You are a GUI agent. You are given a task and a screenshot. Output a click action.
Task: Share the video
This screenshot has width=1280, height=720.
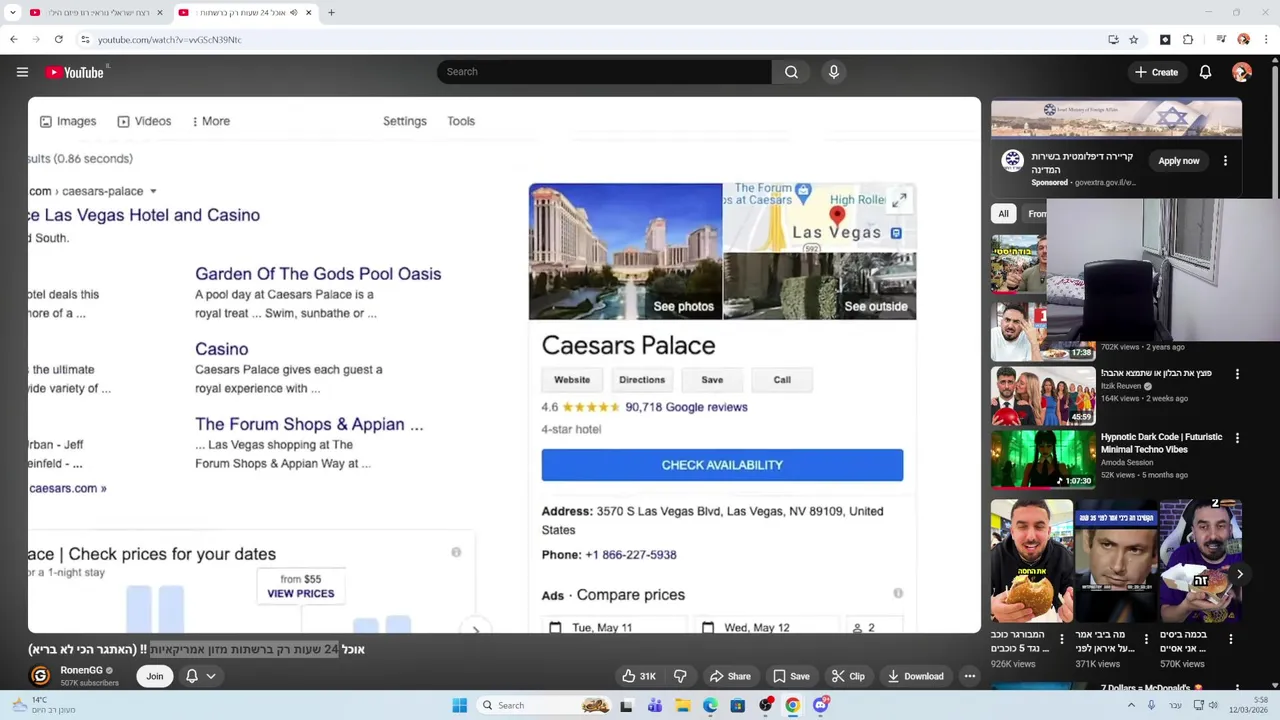point(729,676)
